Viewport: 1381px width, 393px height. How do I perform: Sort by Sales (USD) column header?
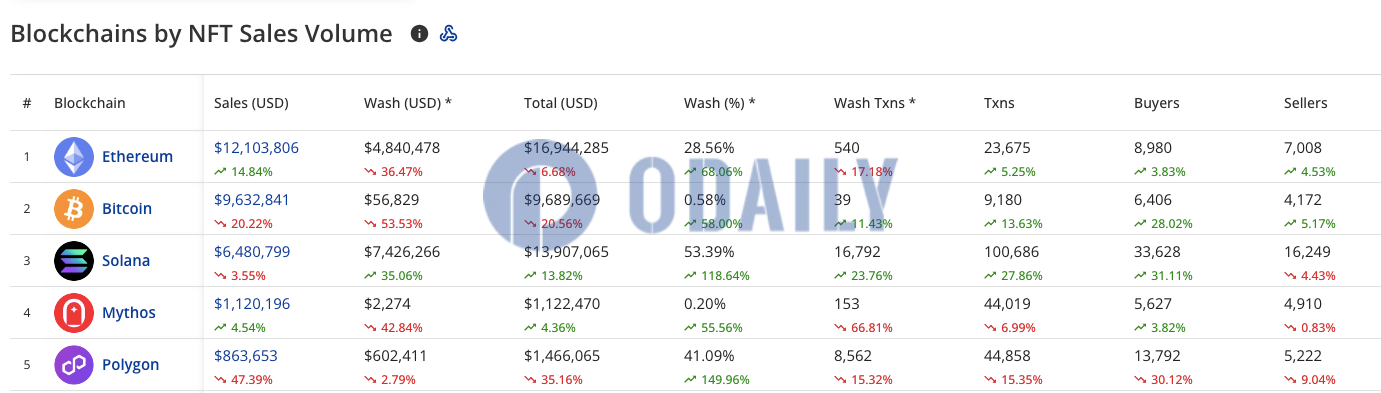(x=251, y=103)
